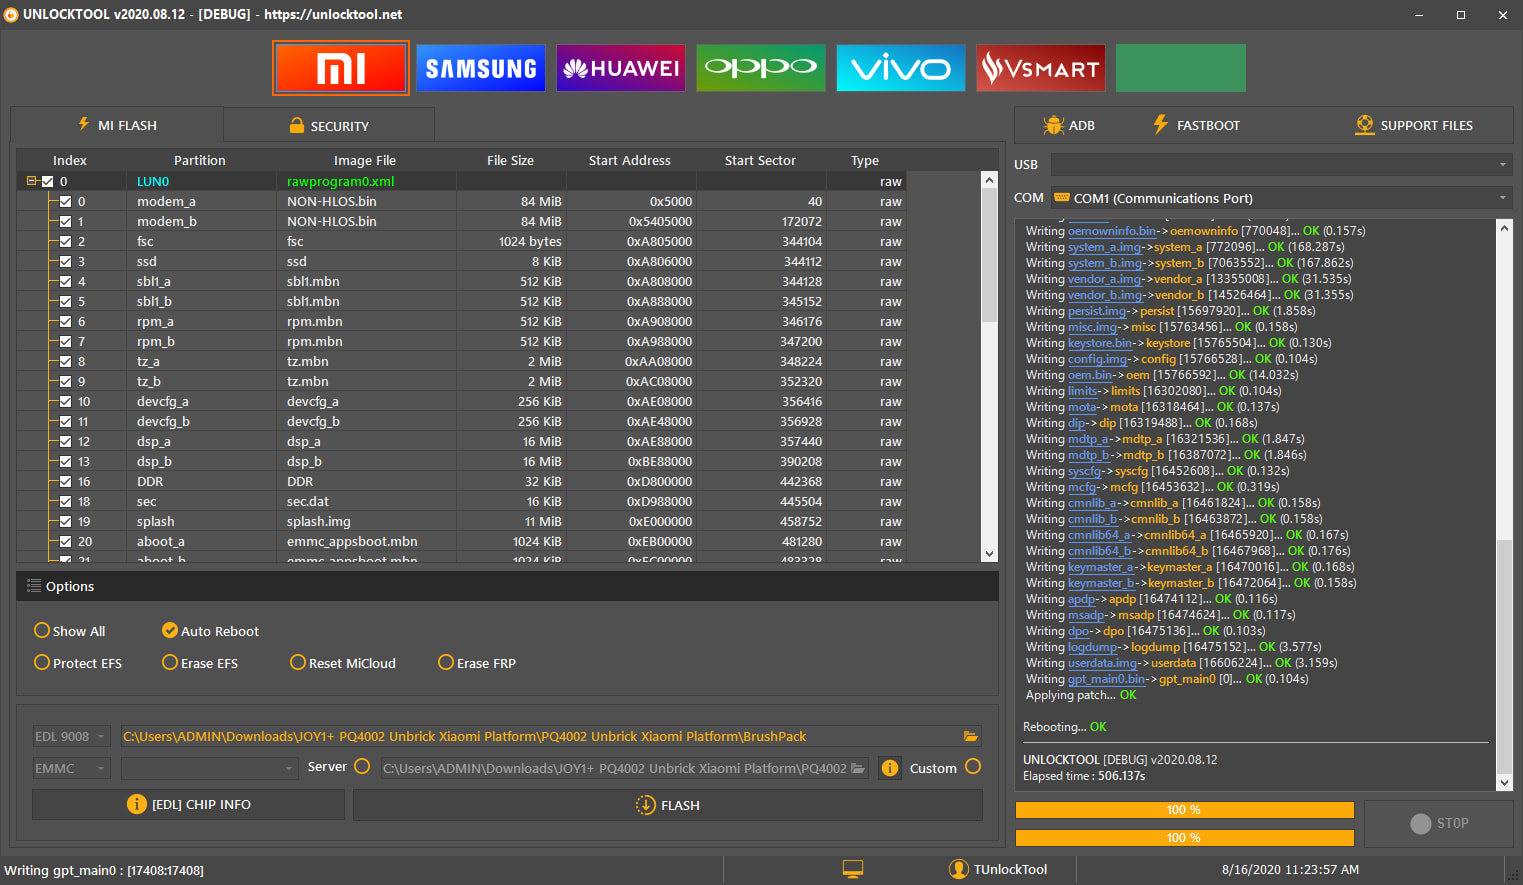Image resolution: width=1523 pixels, height=885 pixels.
Task: Browse the secondary PQ4002 path folder icon
Action: point(858,768)
